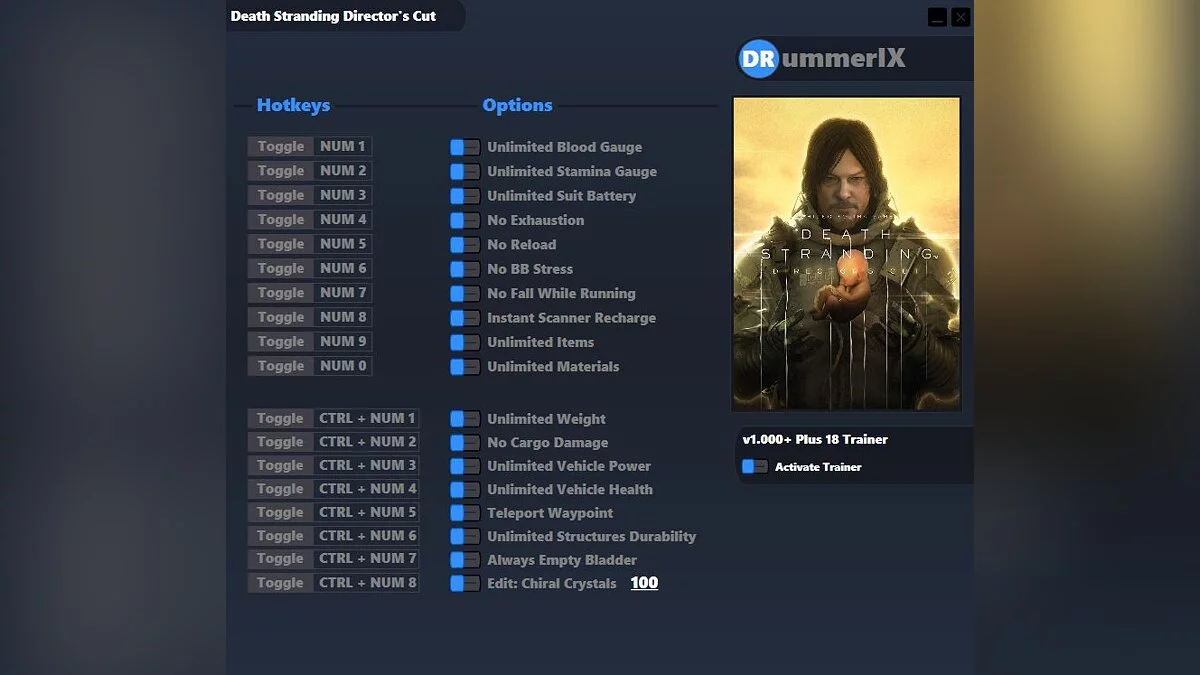Select the Toggle NUM 0 hotkey binding
The image size is (1200, 675).
point(309,366)
